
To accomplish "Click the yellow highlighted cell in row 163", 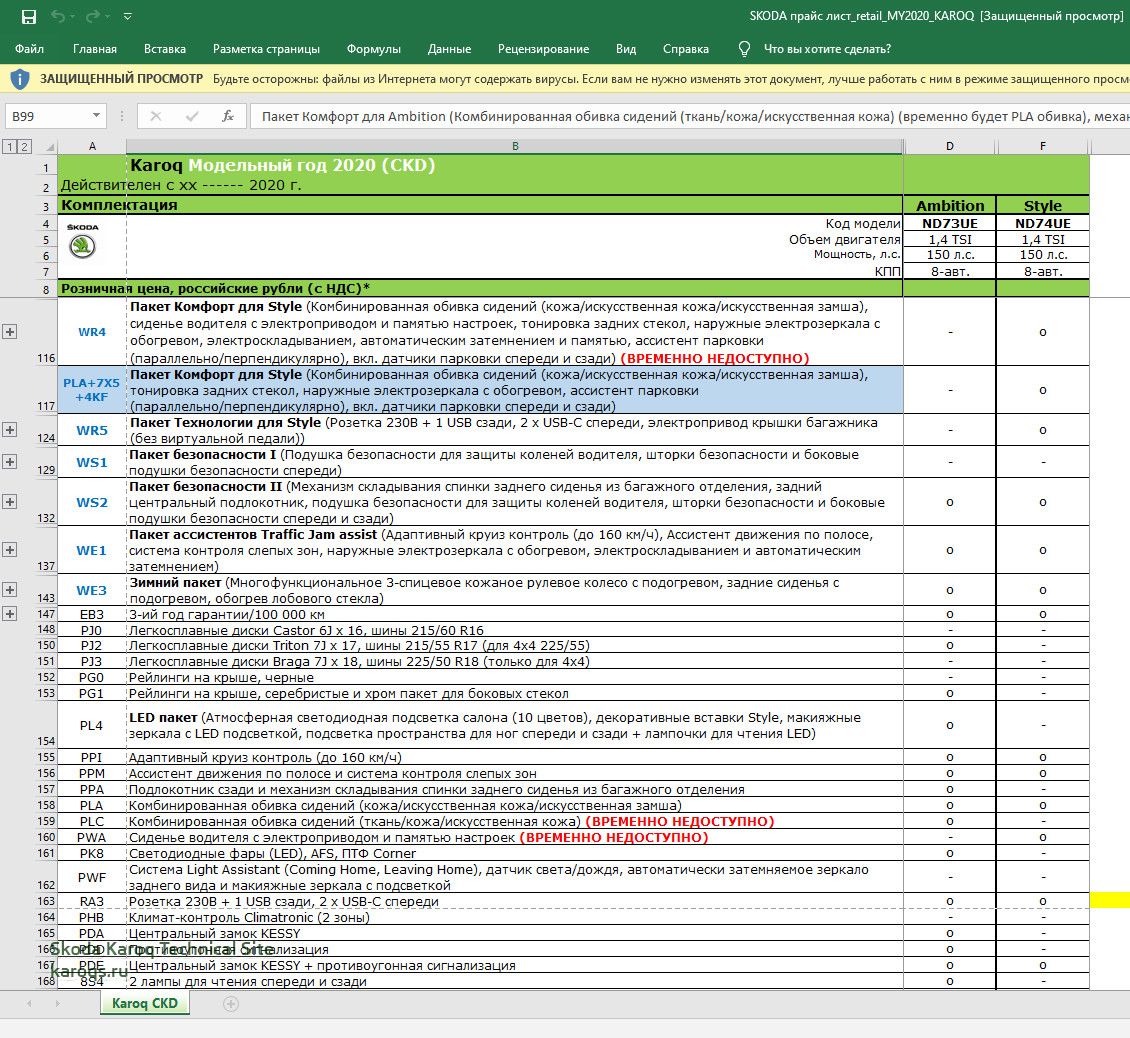I will click(1109, 900).
